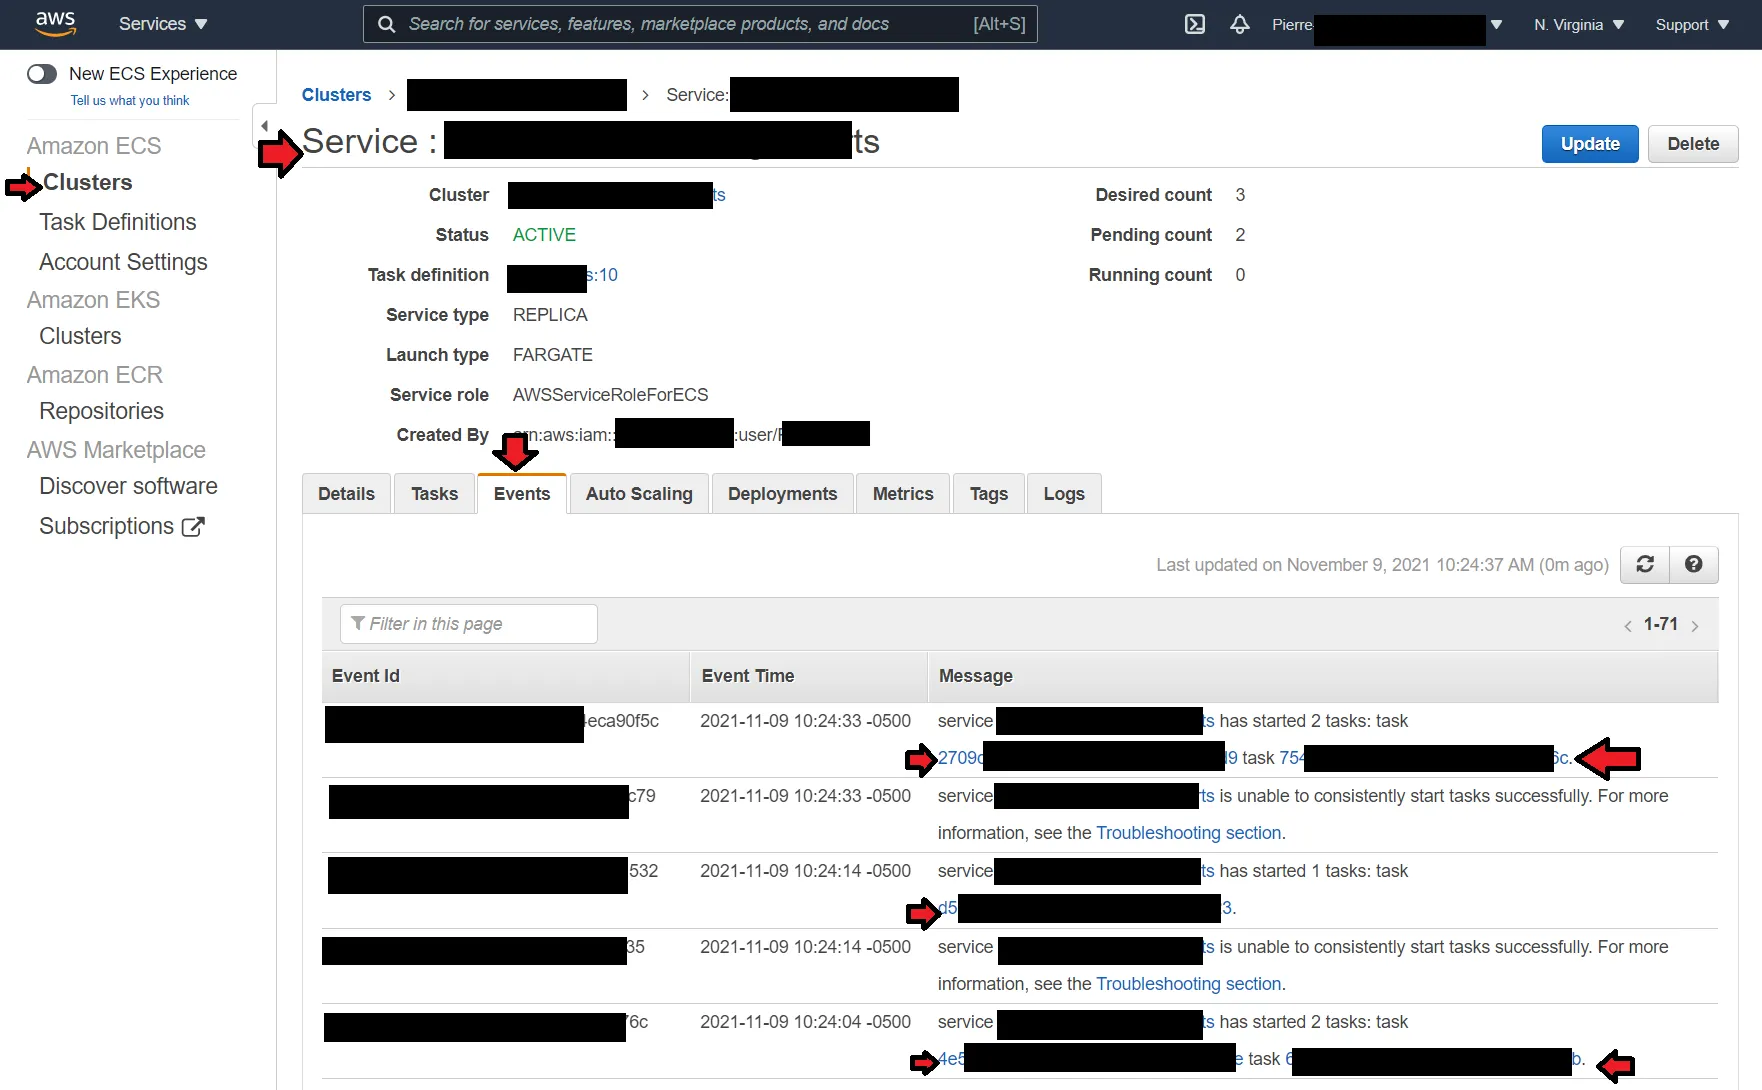Screen dimensions: 1762x1090
Task: Open Discover software in sidebar
Action: 128,486
